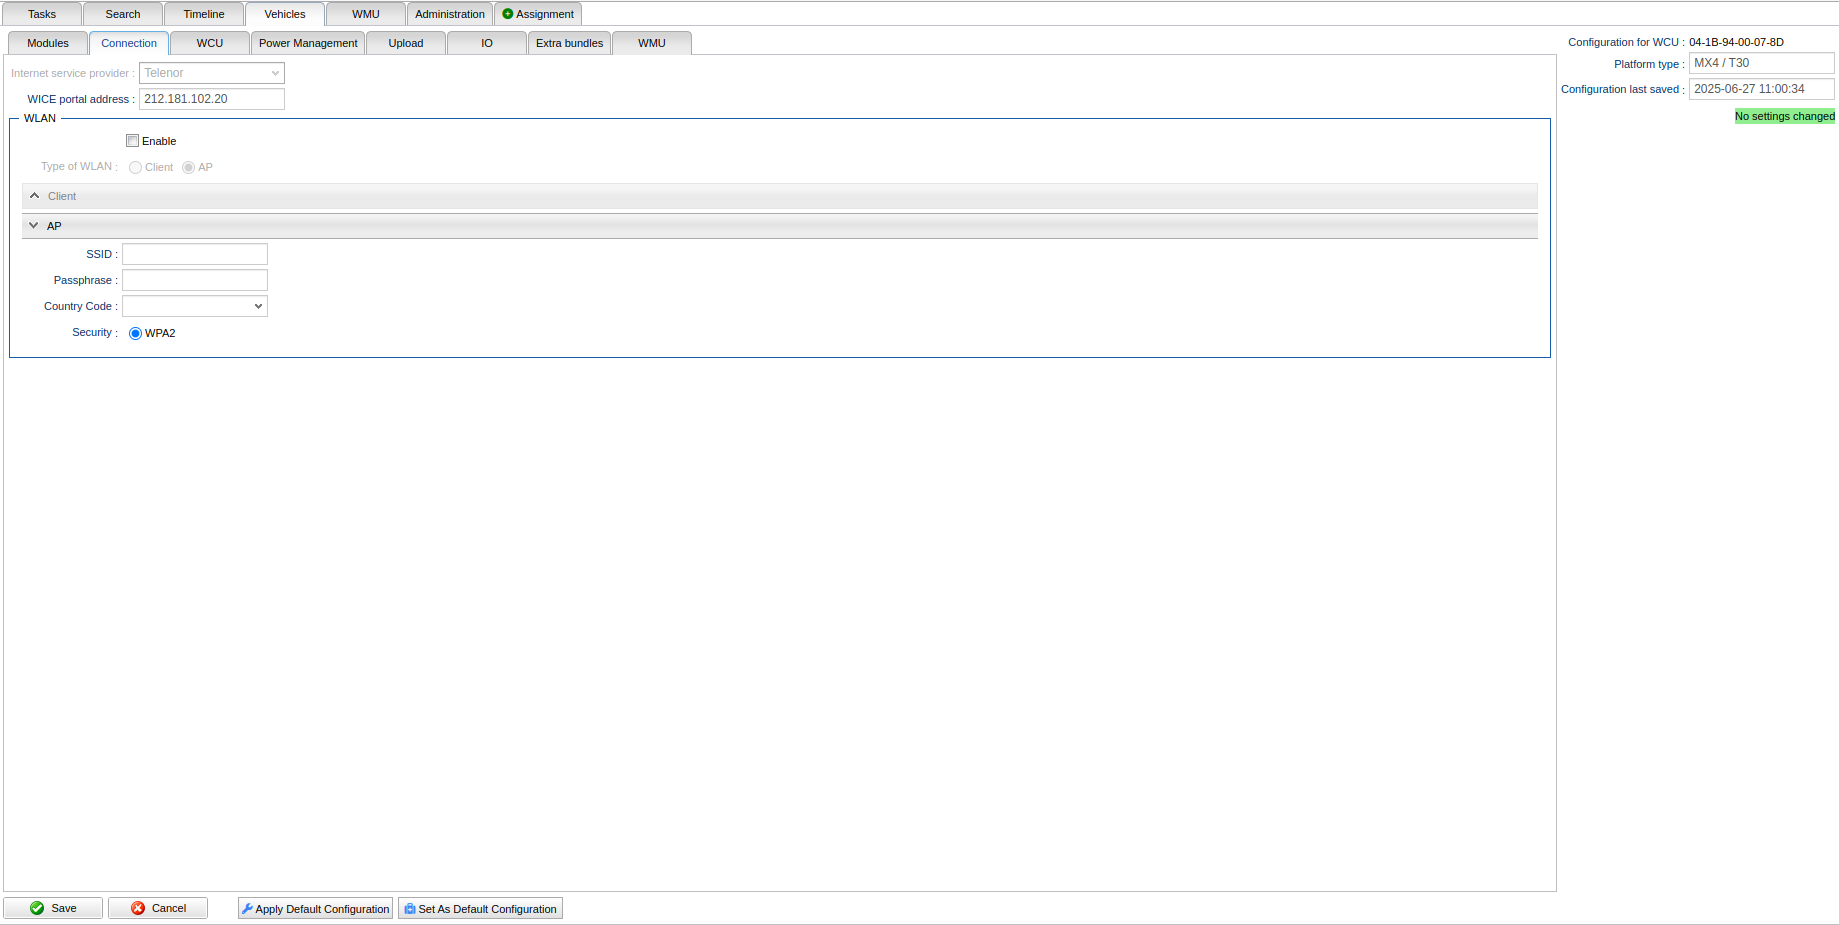Switch to the Power Management tab
This screenshot has width=1839, height=925.
click(x=308, y=43)
